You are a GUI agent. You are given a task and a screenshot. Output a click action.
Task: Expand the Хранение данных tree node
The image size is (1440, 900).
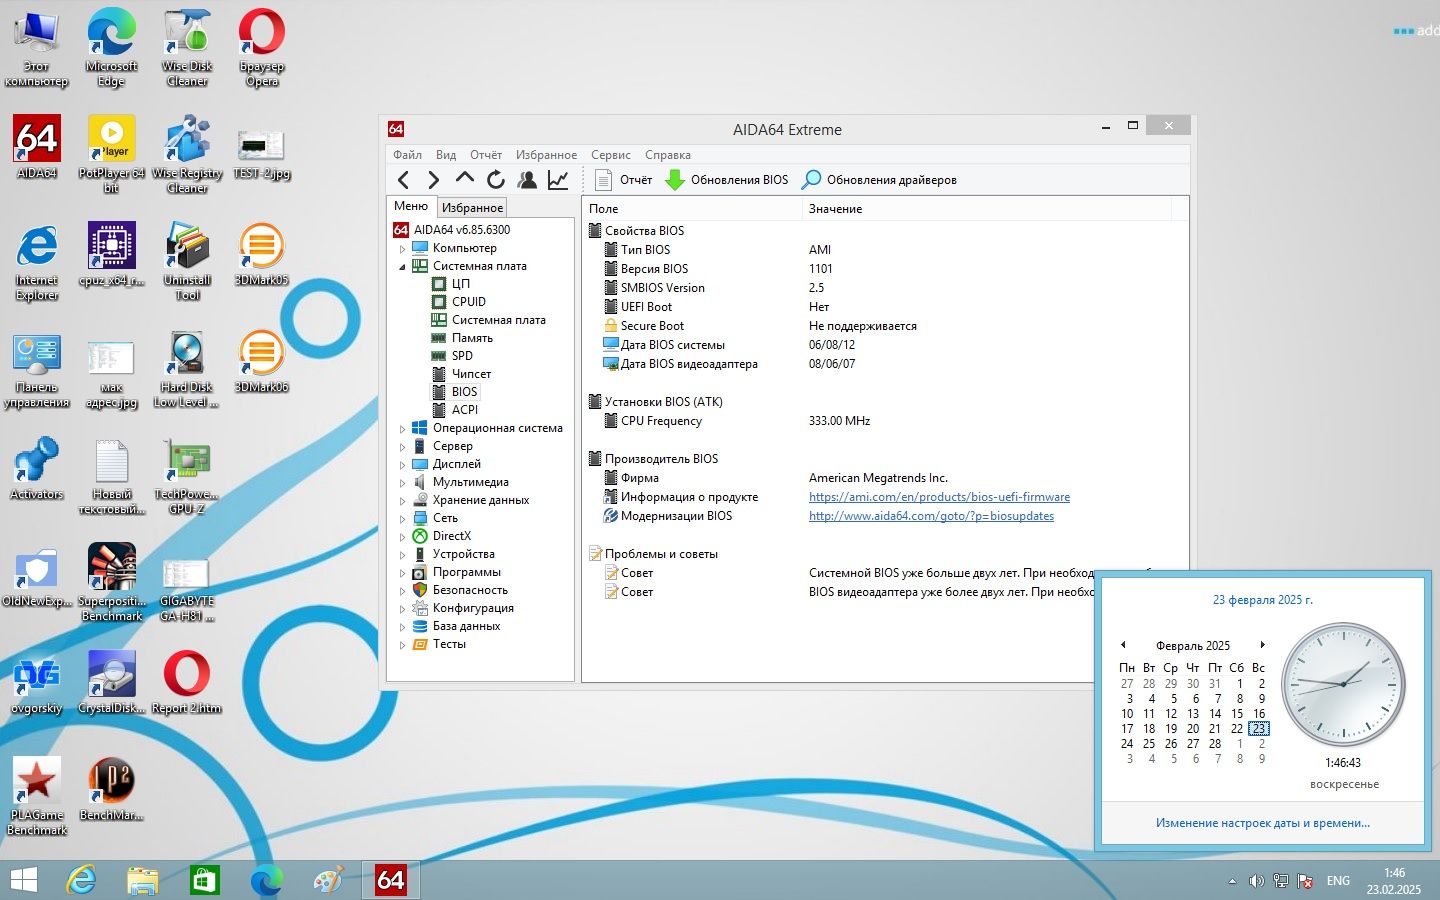pyautogui.click(x=403, y=501)
